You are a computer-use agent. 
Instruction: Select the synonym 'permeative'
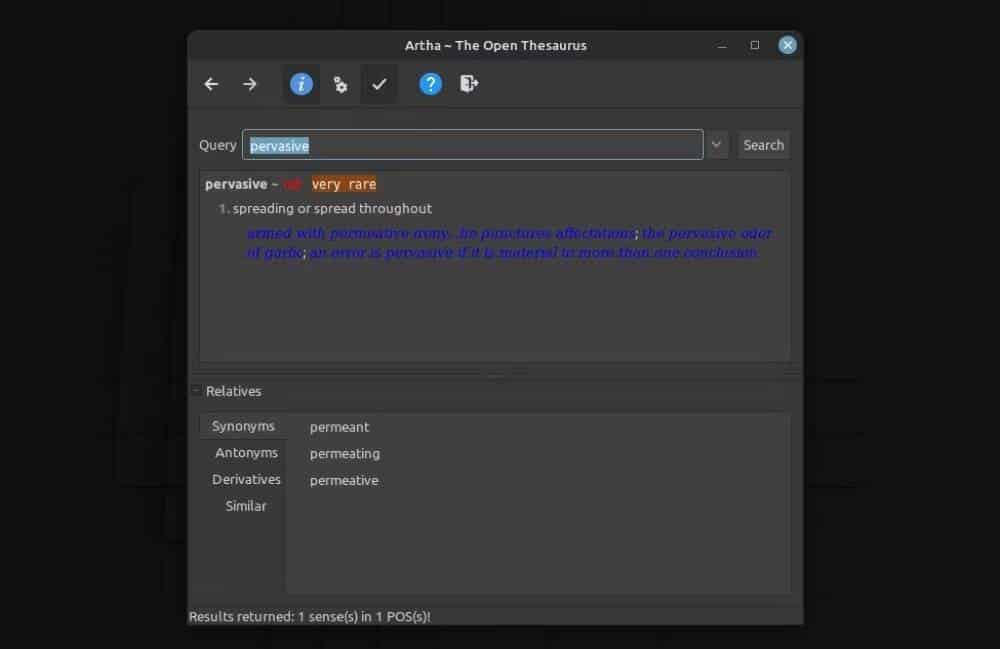point(344,480)
